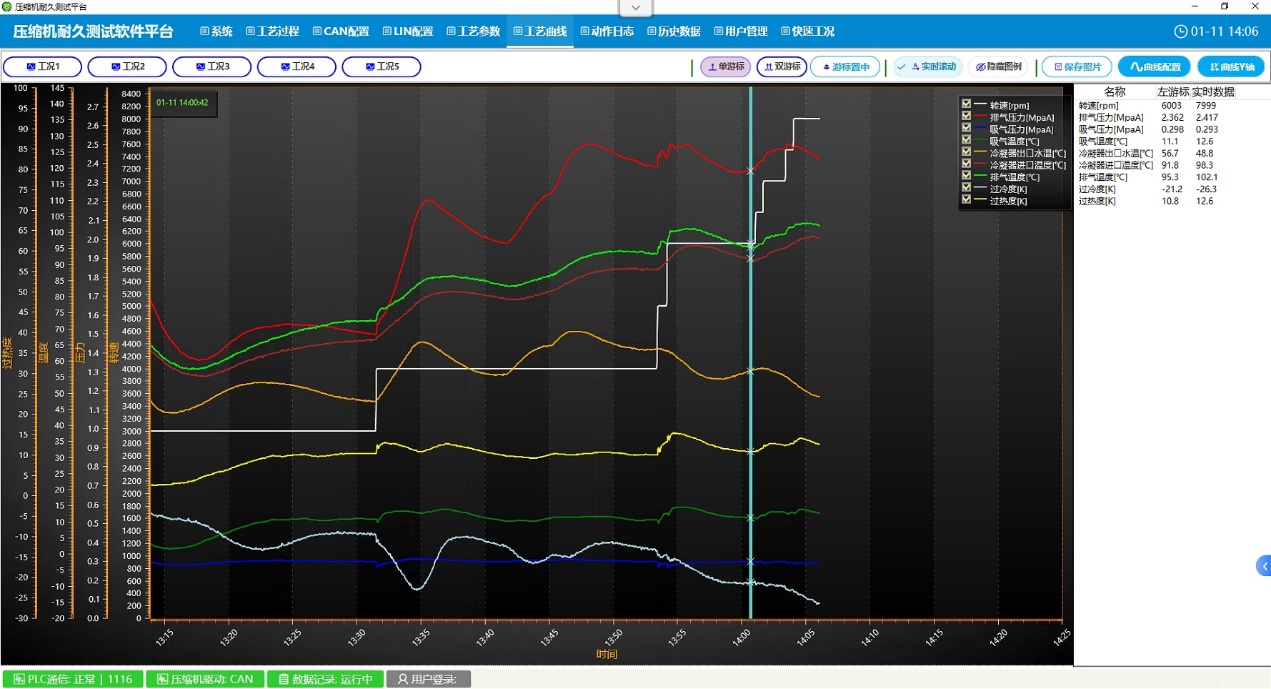
Task: Open 曲线配置 curve configuration
Action: (x=1154, y=67)
